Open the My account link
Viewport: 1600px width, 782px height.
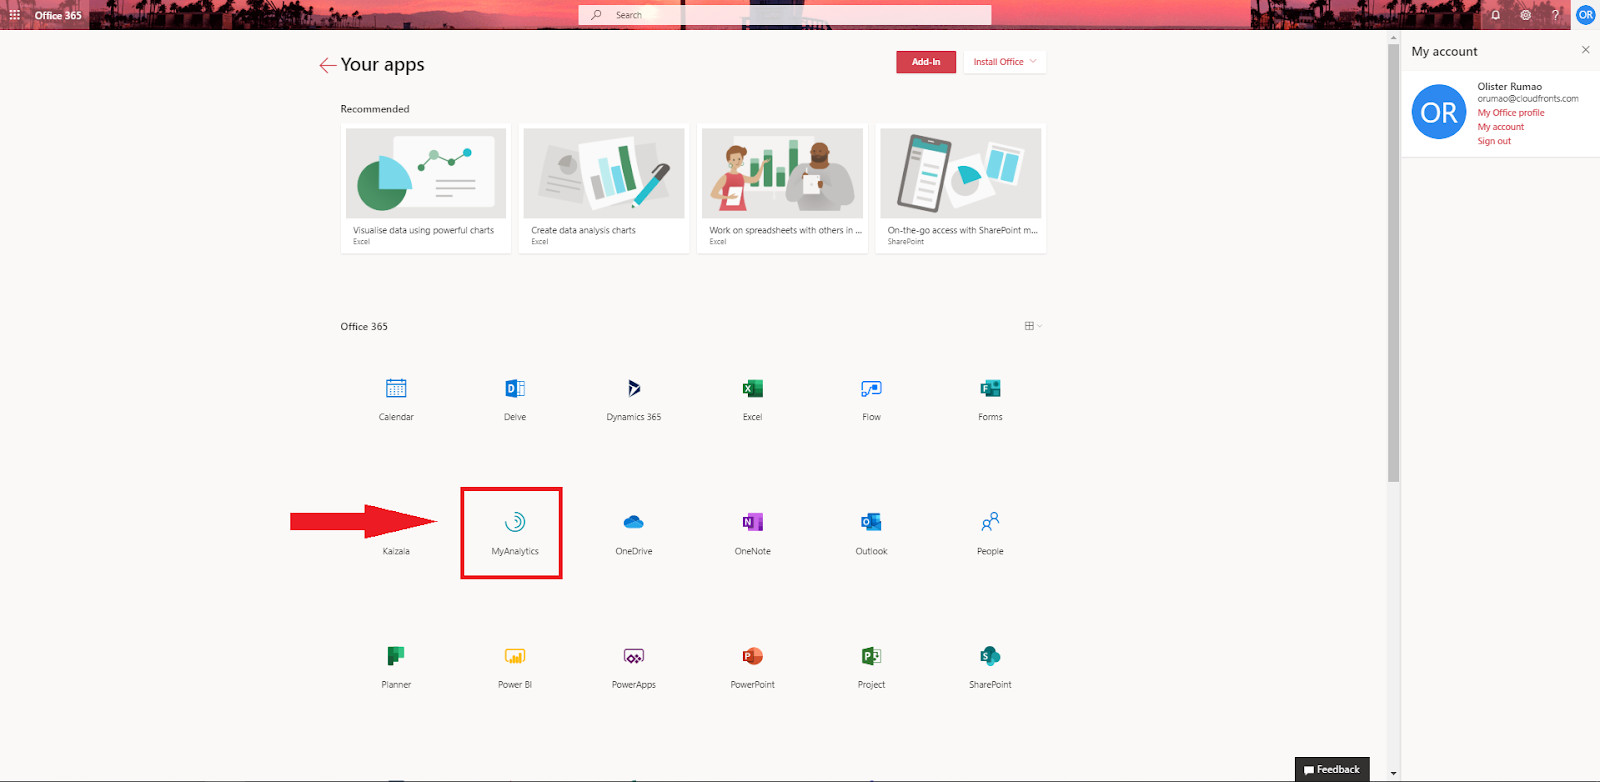[1501, 127]
